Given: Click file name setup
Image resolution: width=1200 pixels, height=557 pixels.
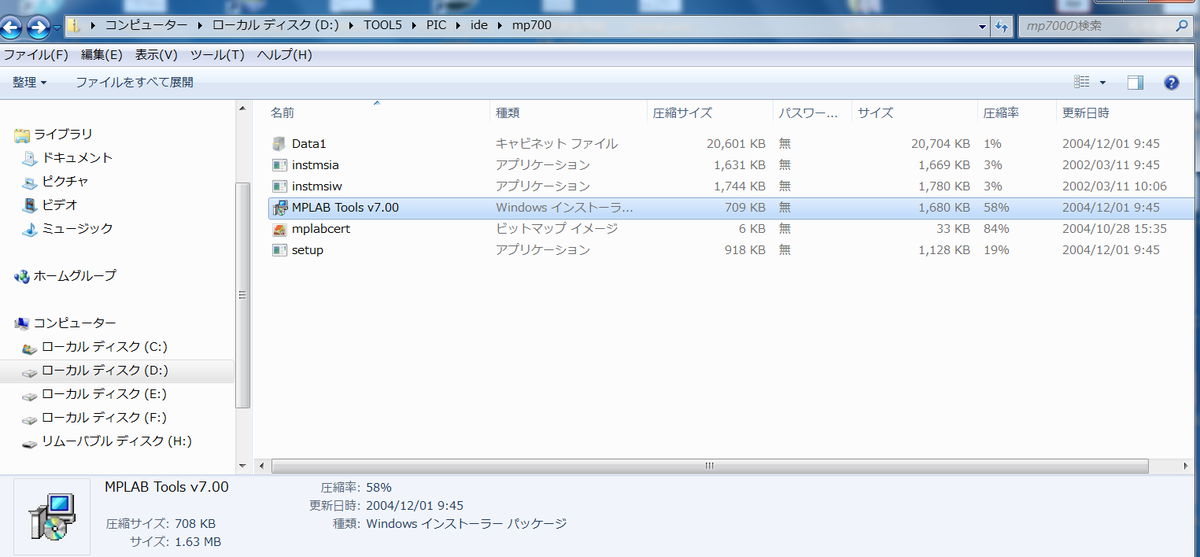Looking at the screenshot, I should [x=307, y=250].
